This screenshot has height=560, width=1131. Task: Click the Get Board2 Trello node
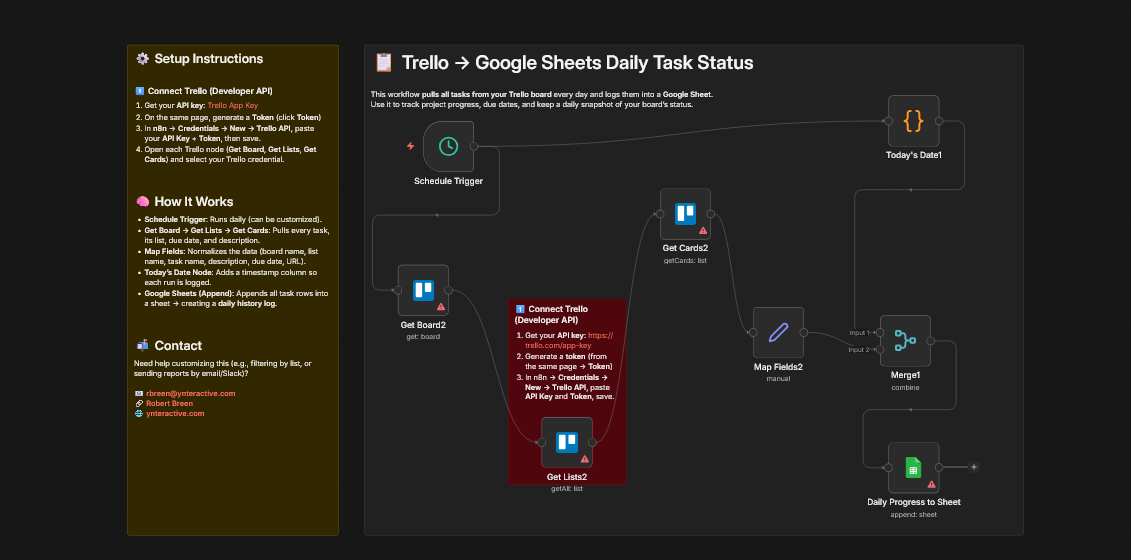click(423, 290)
